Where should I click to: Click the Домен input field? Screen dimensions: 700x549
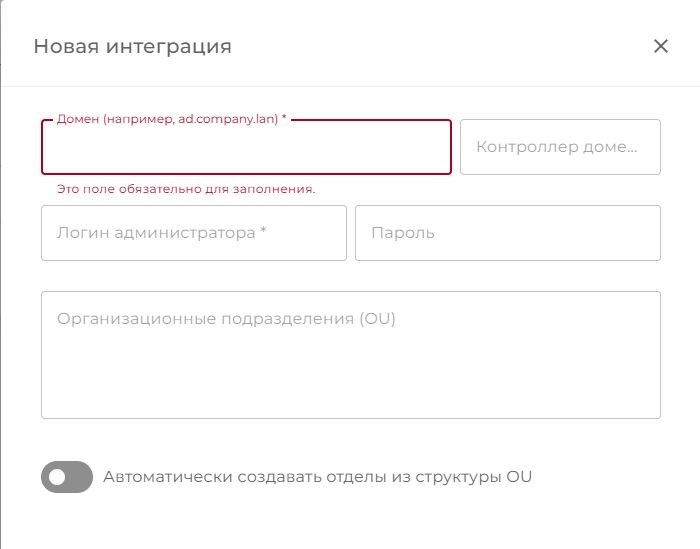point(246,149)
